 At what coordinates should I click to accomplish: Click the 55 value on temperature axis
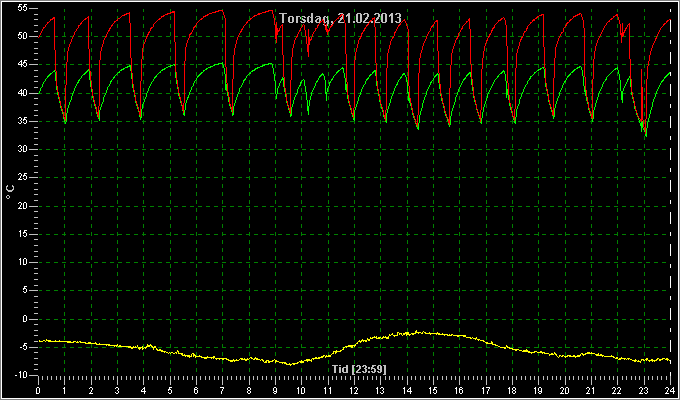[x=23, y=8]
